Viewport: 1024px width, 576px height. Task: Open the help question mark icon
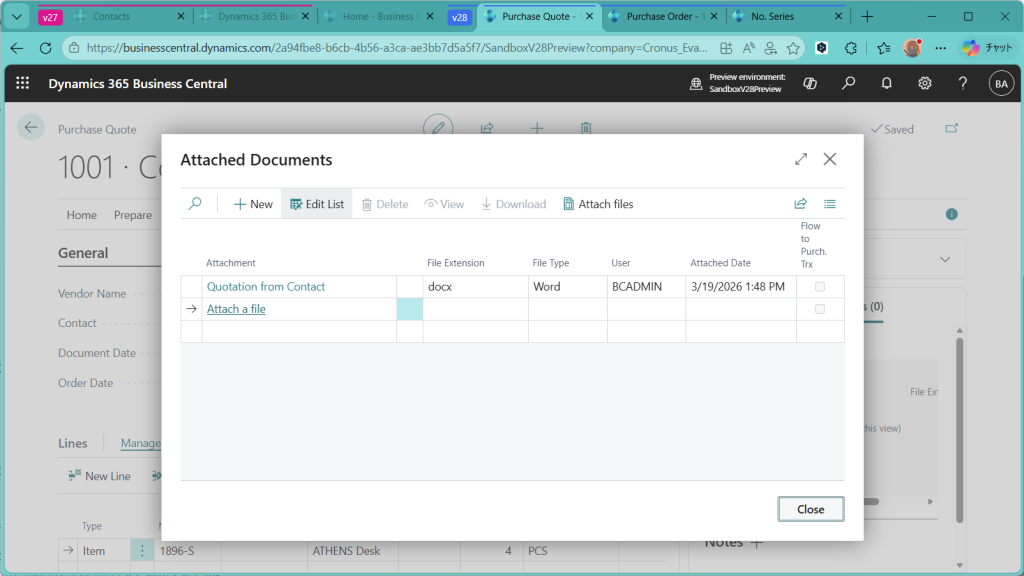pos(963,84)
